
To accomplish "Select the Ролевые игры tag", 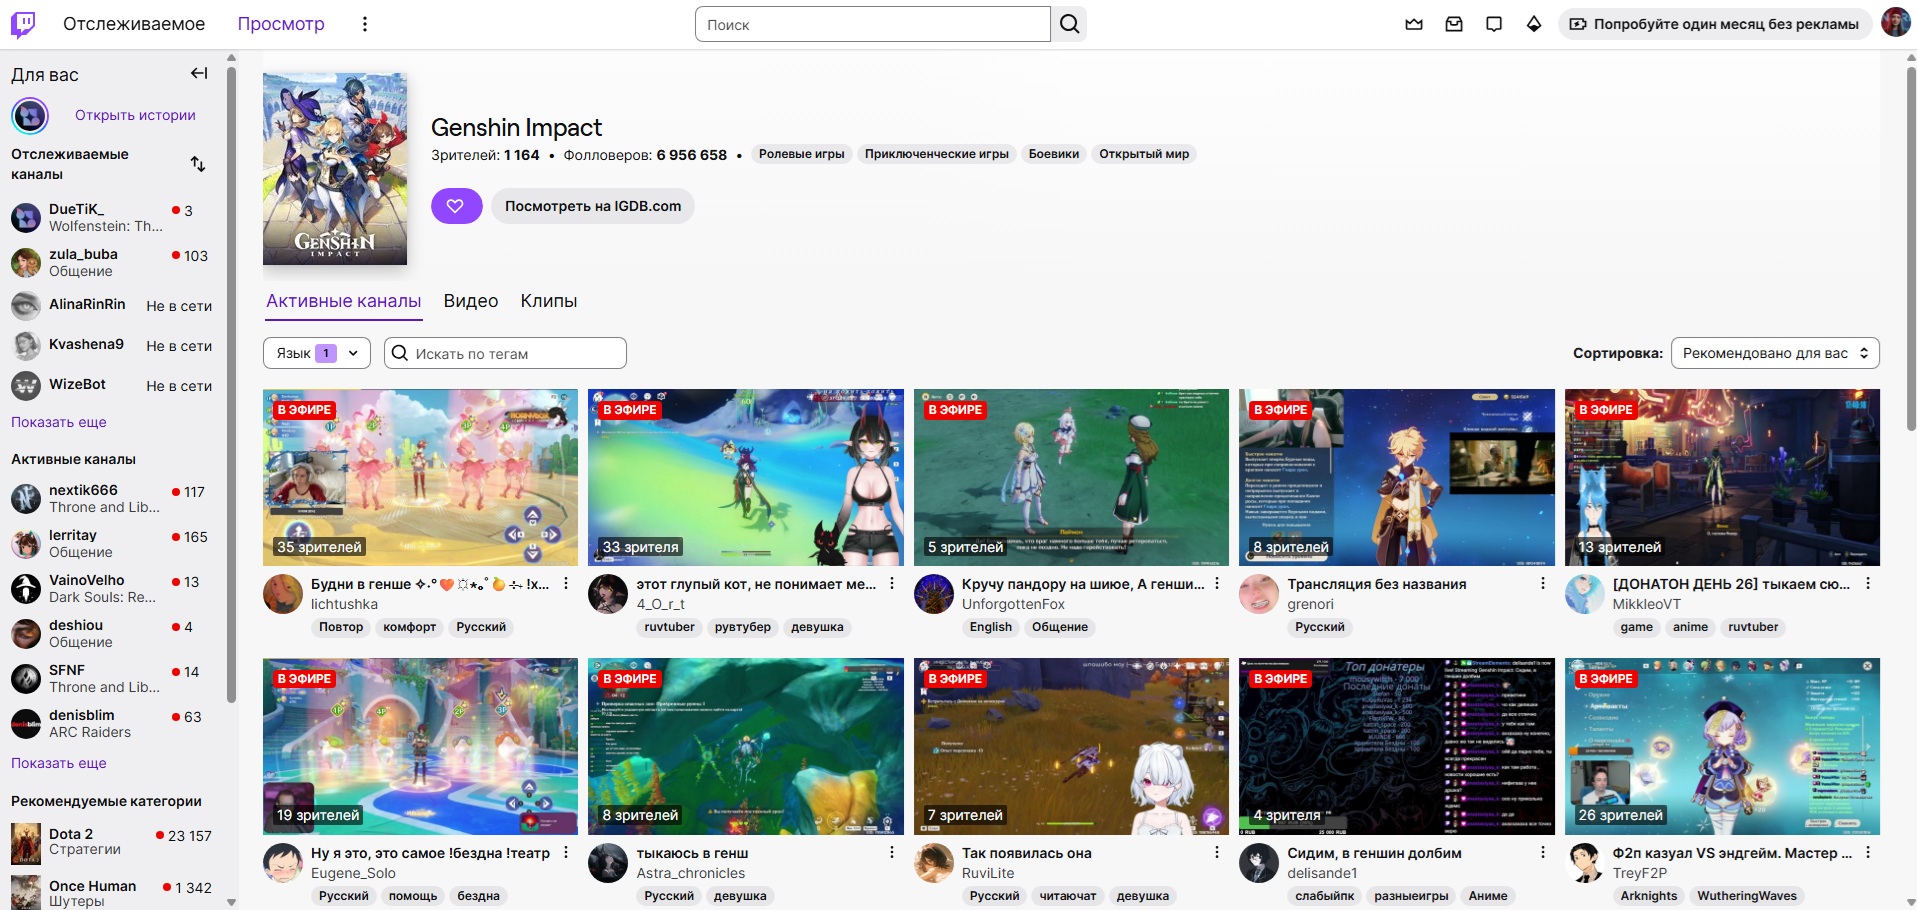I will (802, 154).
